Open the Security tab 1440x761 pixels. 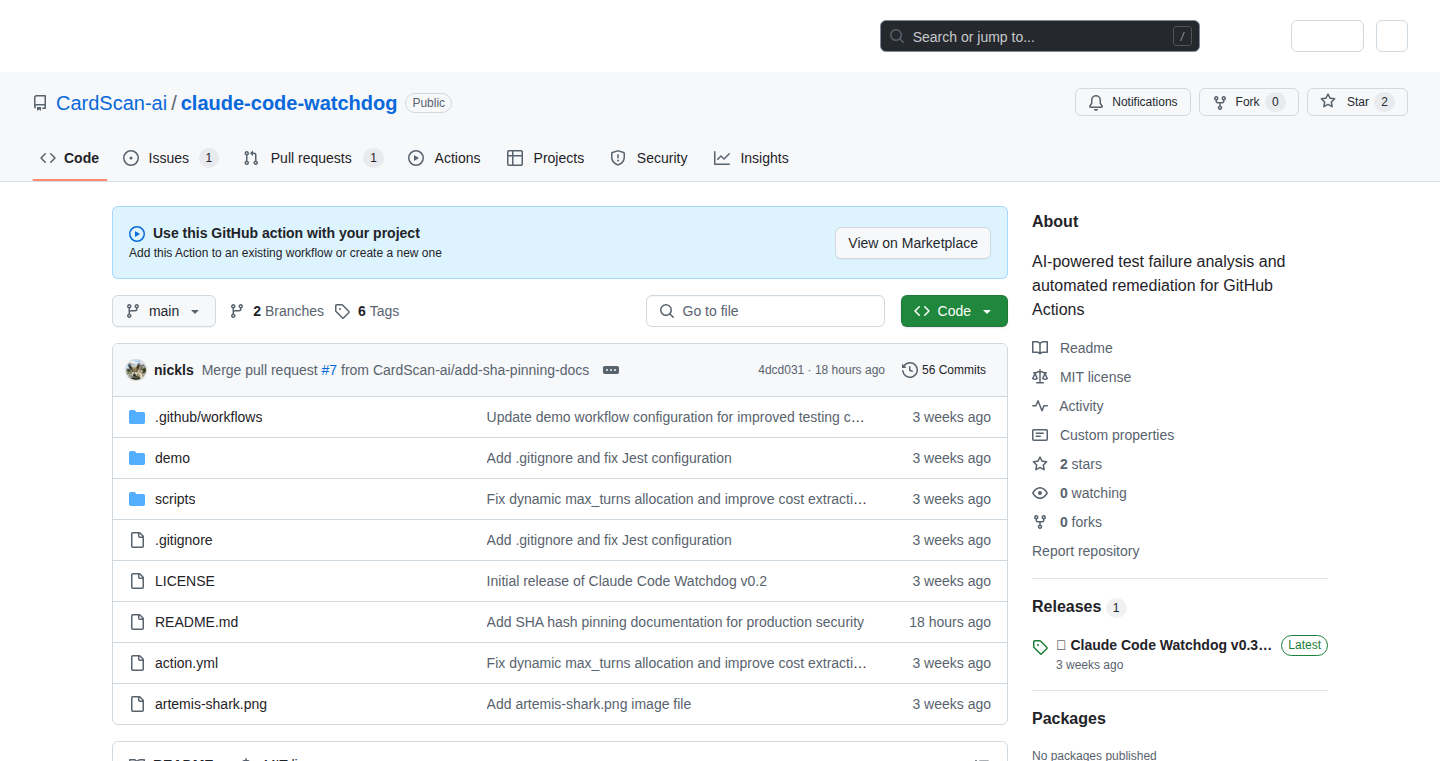pos(649,158)
